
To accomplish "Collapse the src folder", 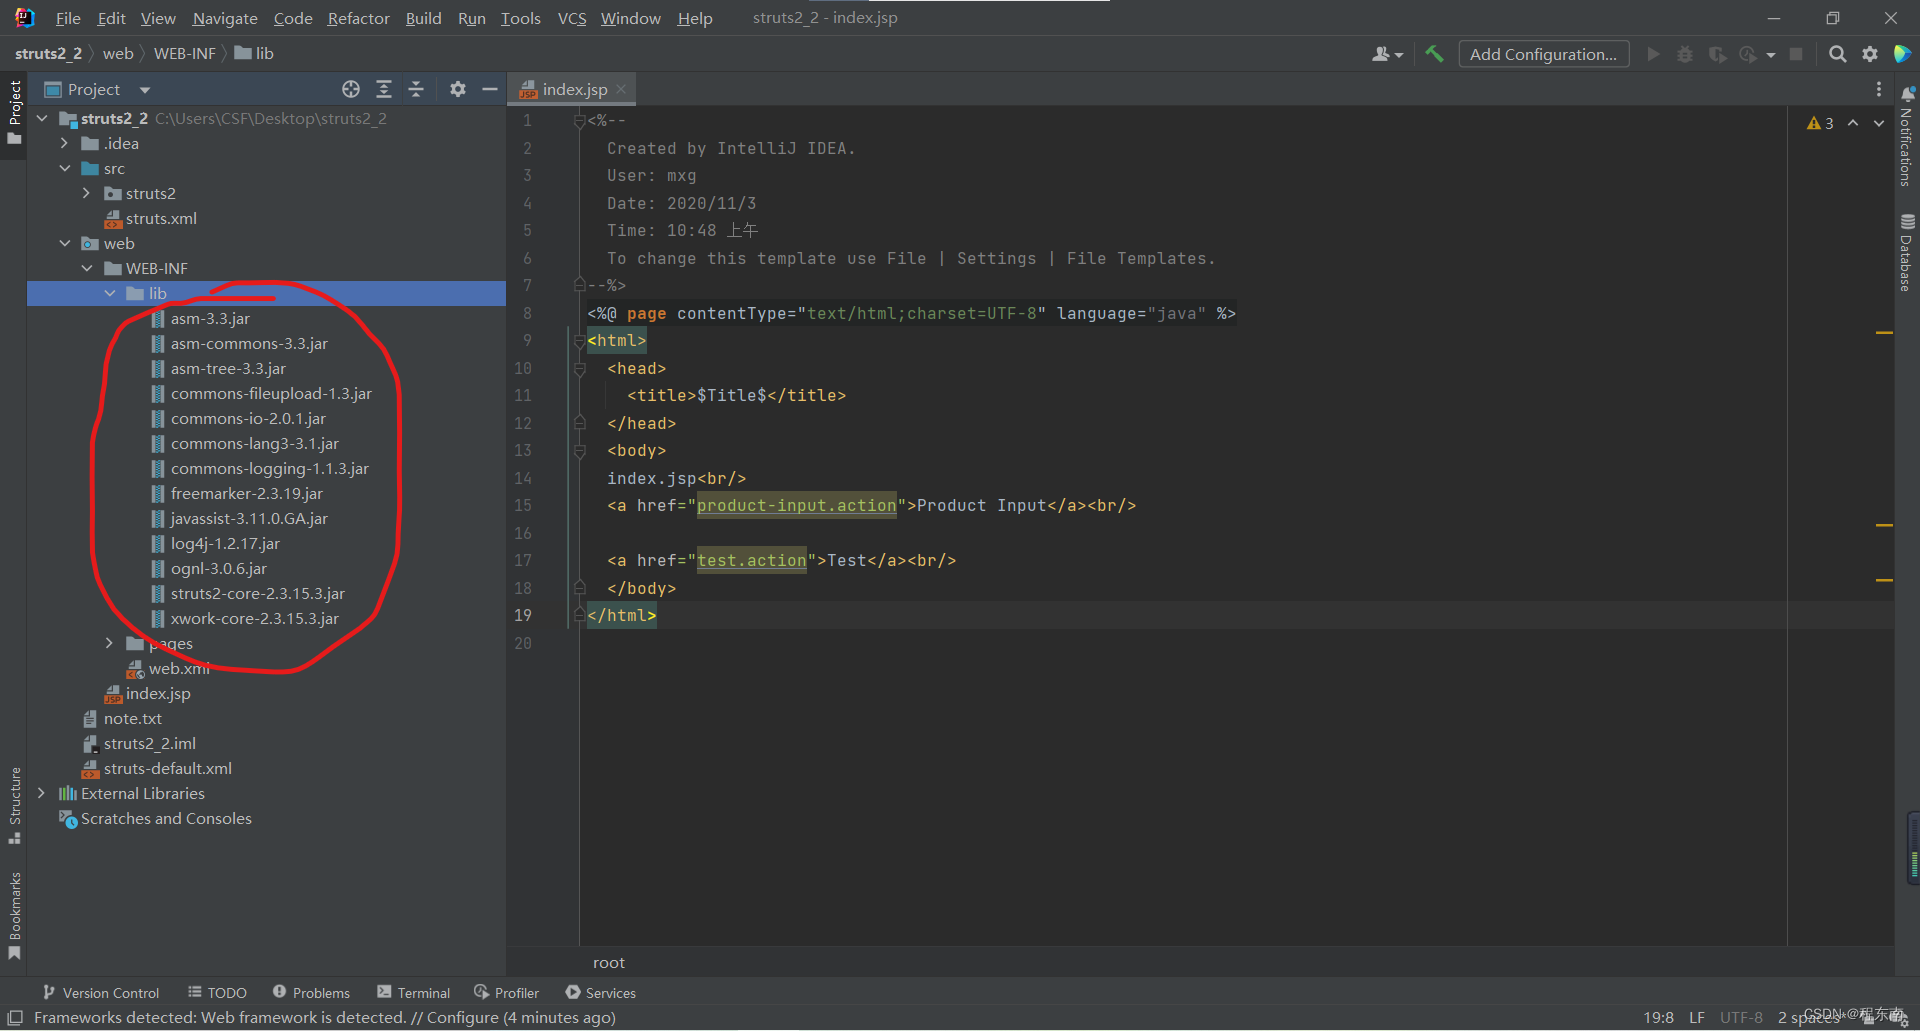I will click(65, 168).
